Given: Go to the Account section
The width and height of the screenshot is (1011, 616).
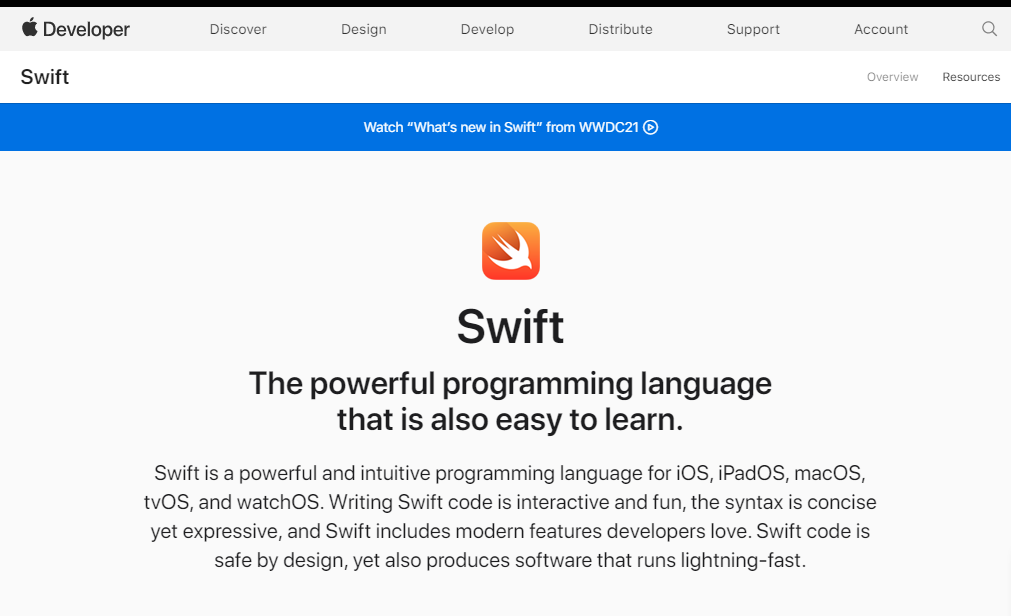Looking at the screenshot, I should click(880, 29).
